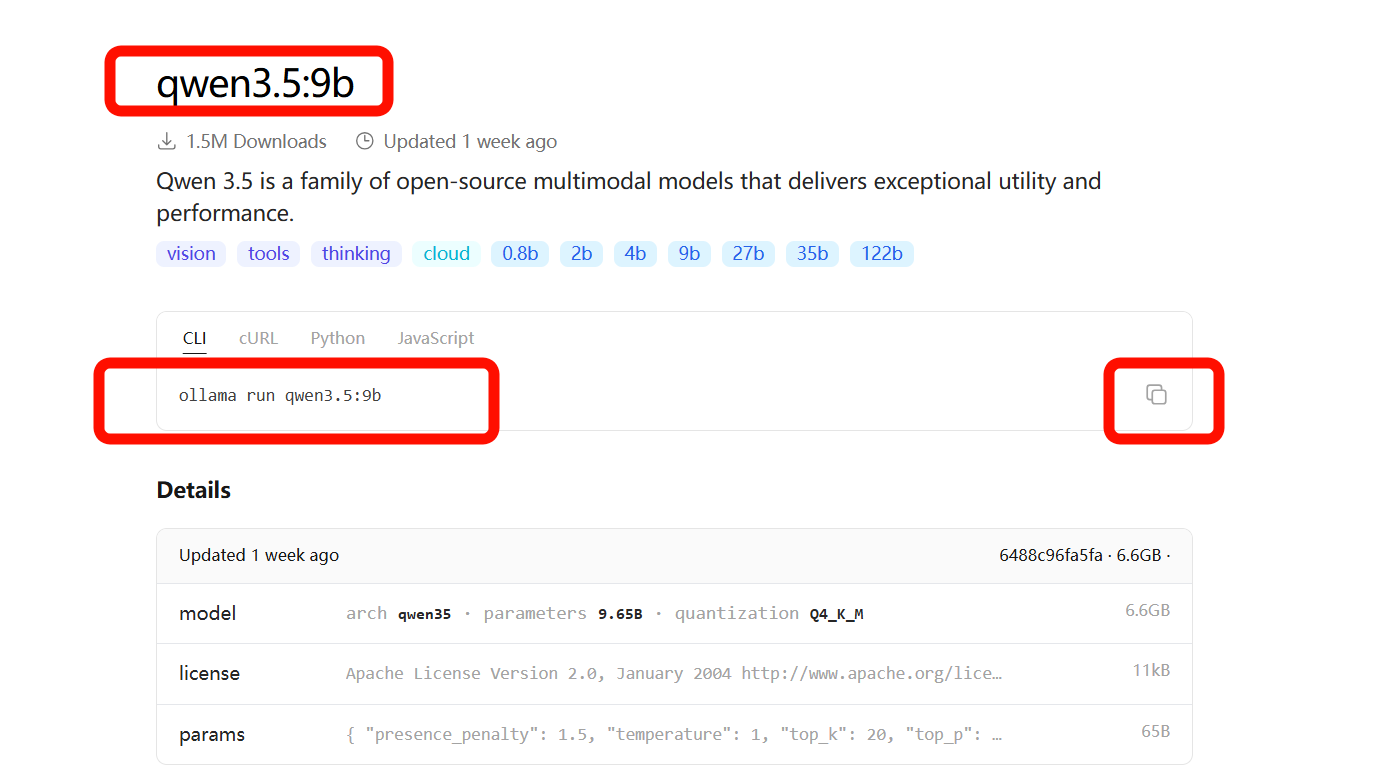Viewport: 1381px width, 779px height.
Task: Select the 4b model size tag
Action: click(x=635, y=254)
